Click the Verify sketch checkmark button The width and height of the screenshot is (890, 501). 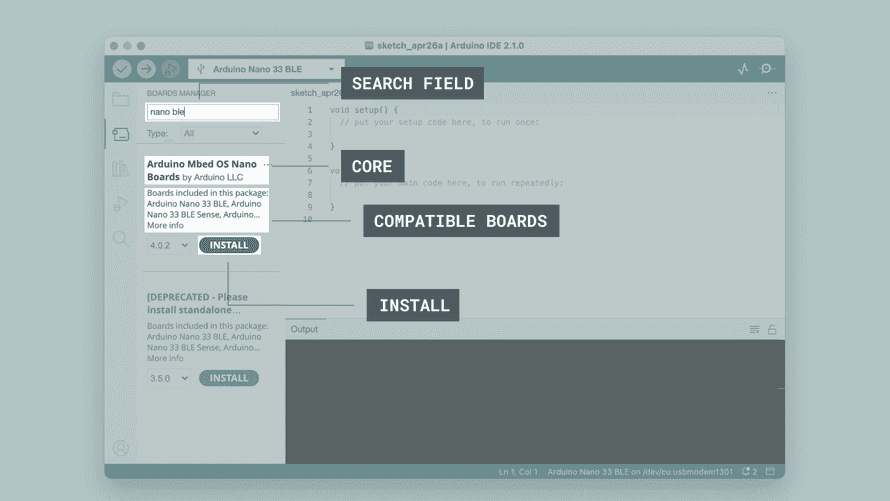[122, 69]
